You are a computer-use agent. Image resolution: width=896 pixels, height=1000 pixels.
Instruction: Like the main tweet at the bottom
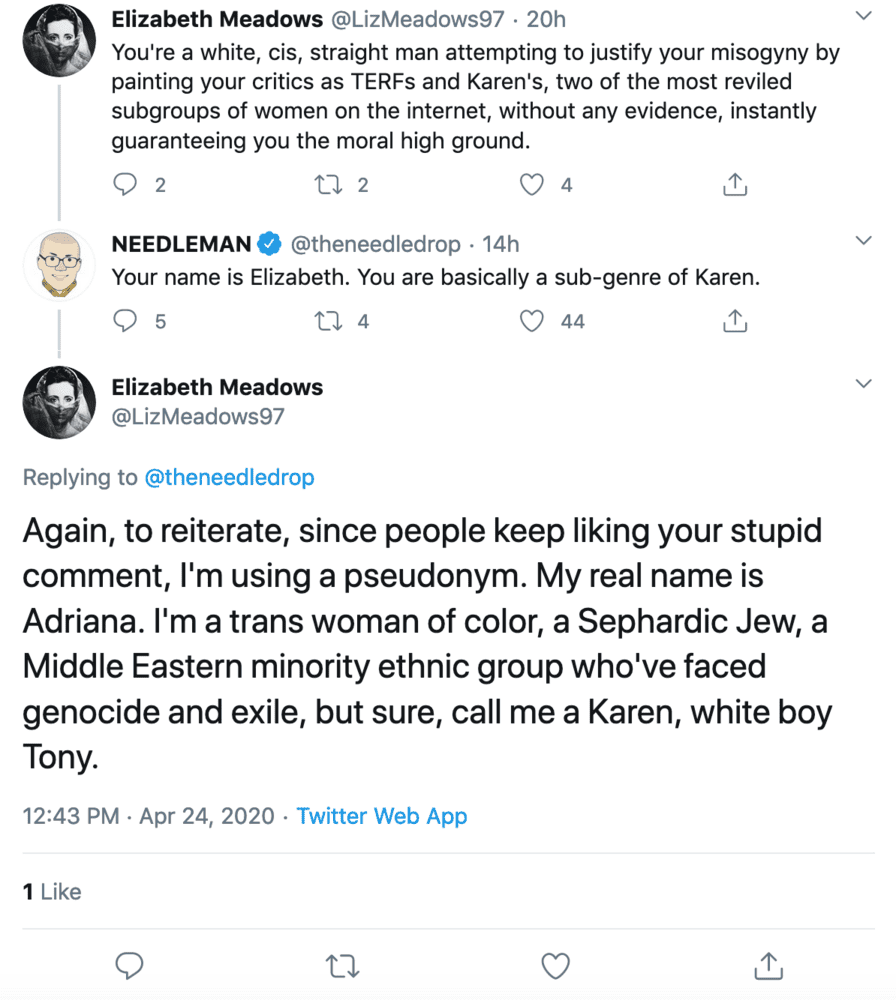(555, 966)
